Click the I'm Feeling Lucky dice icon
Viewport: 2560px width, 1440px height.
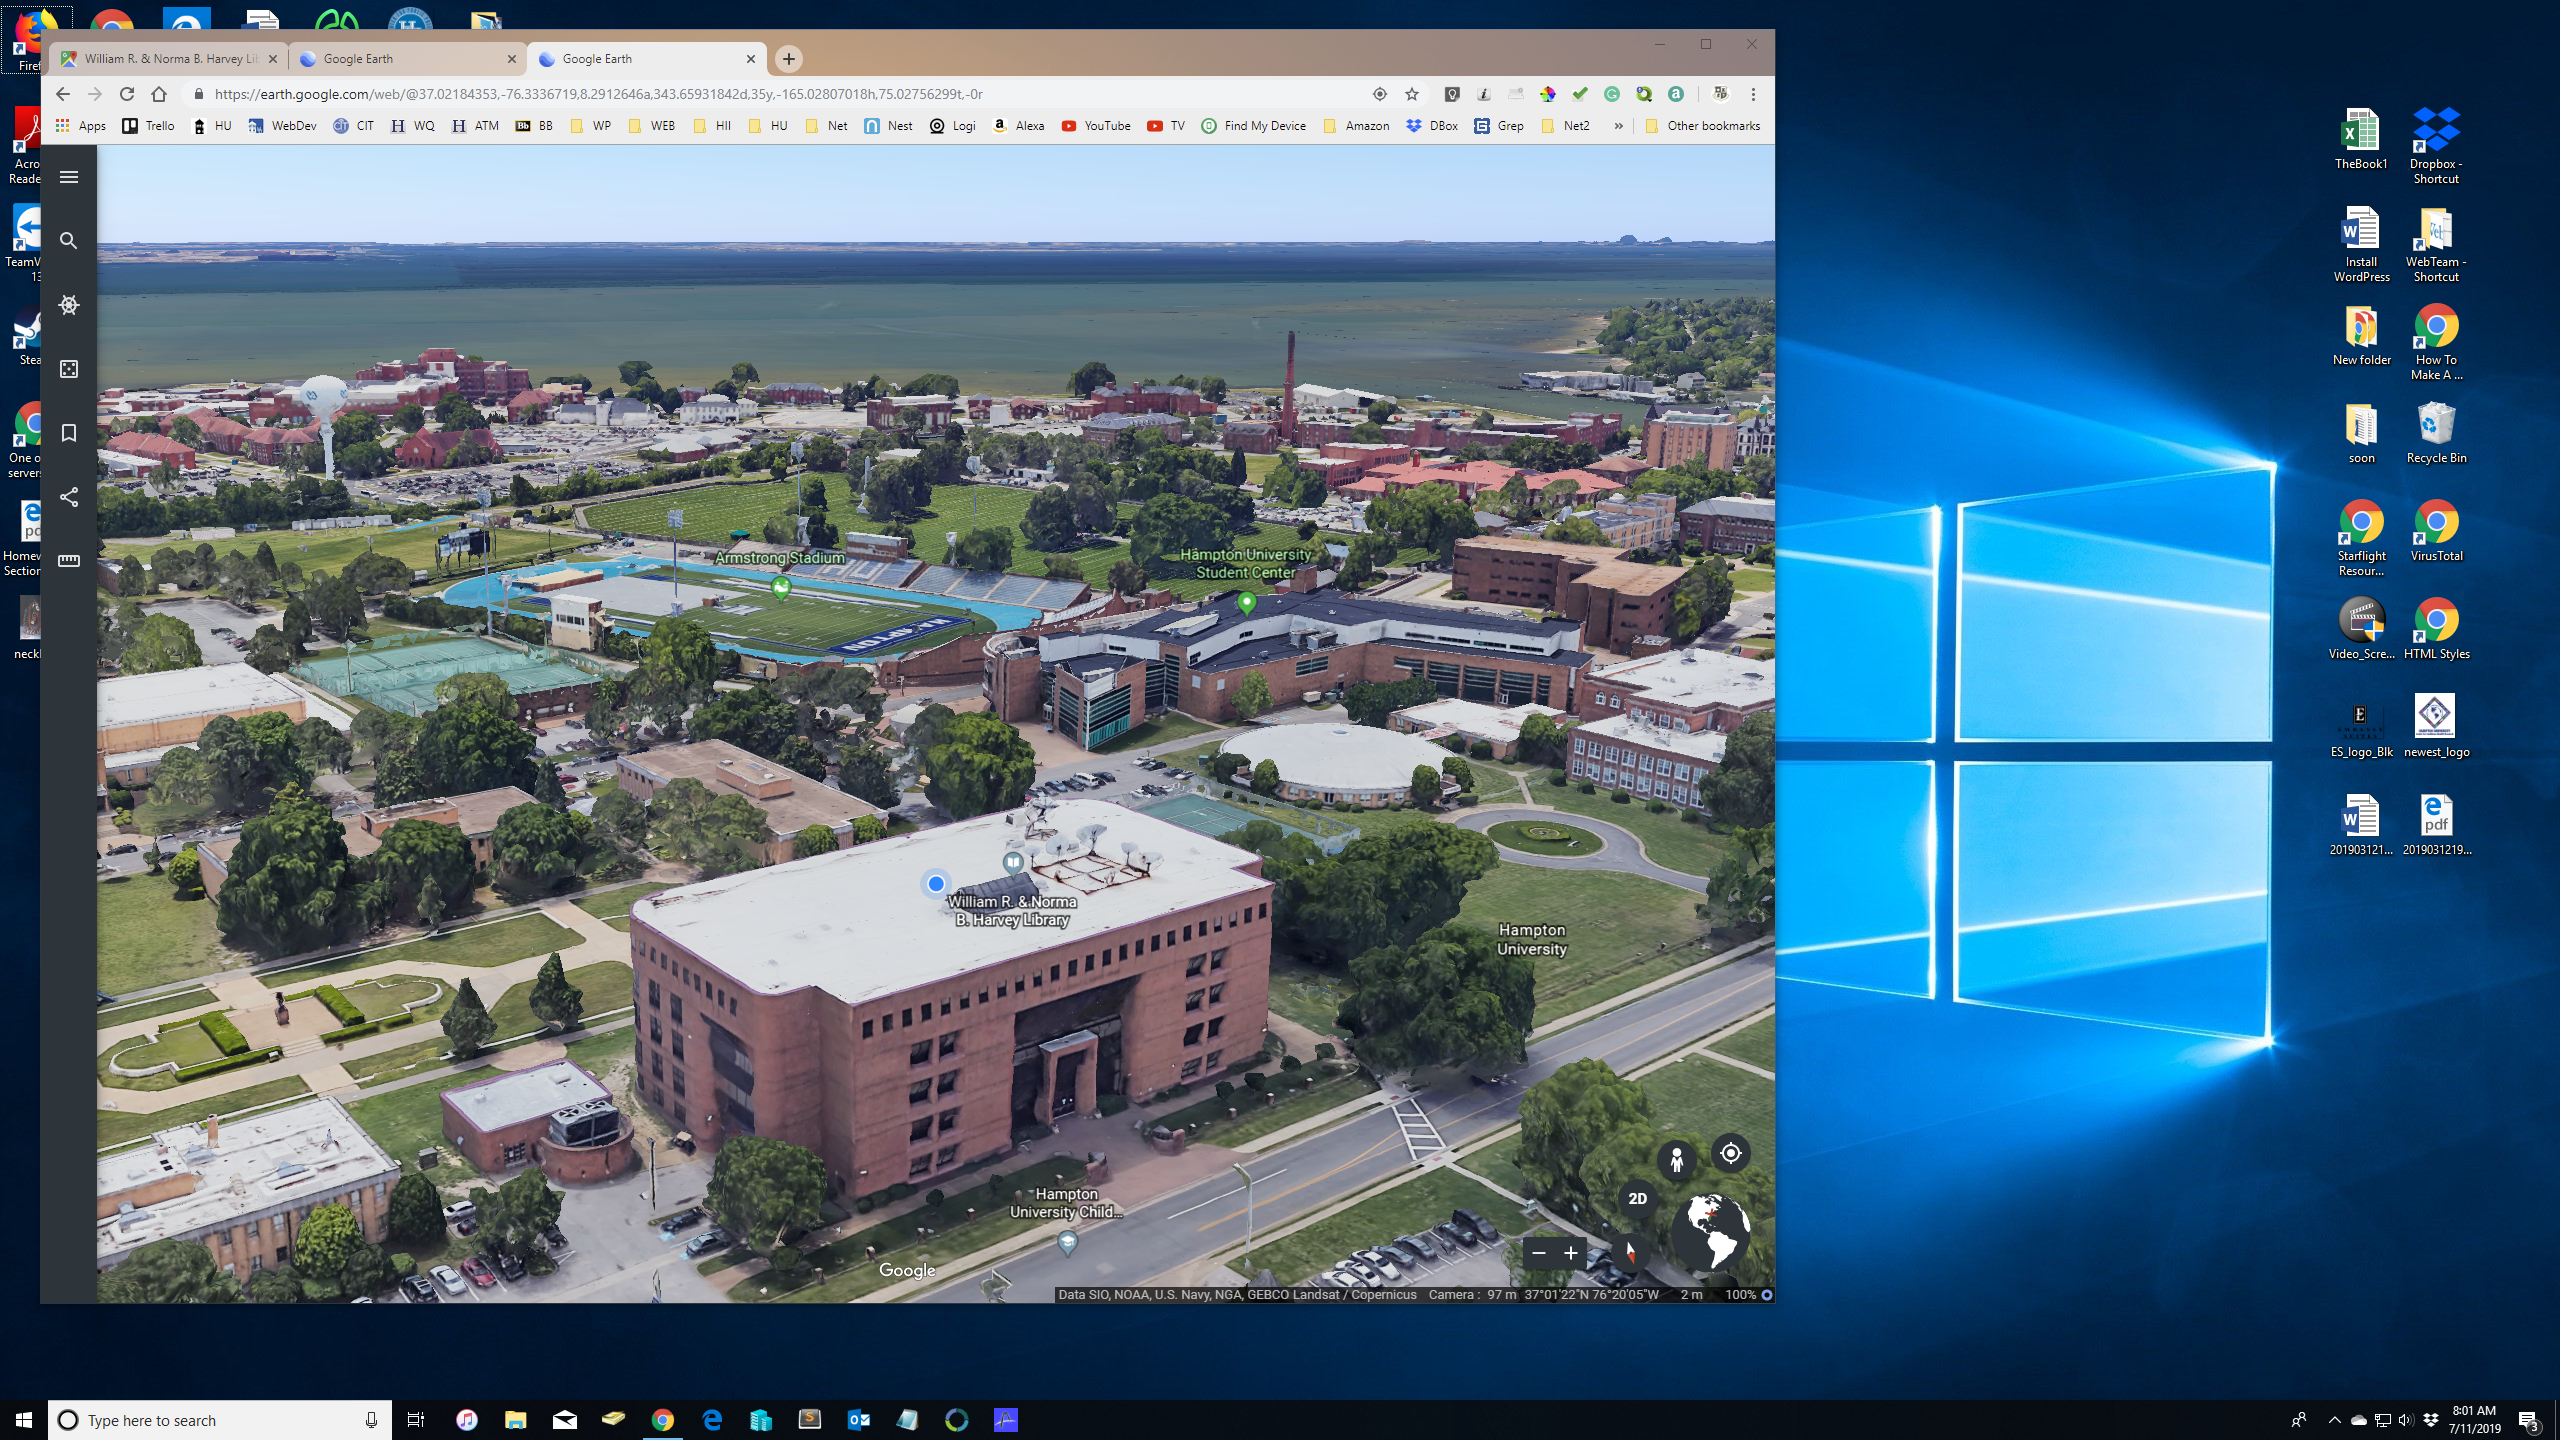click(x=69, y=369)
